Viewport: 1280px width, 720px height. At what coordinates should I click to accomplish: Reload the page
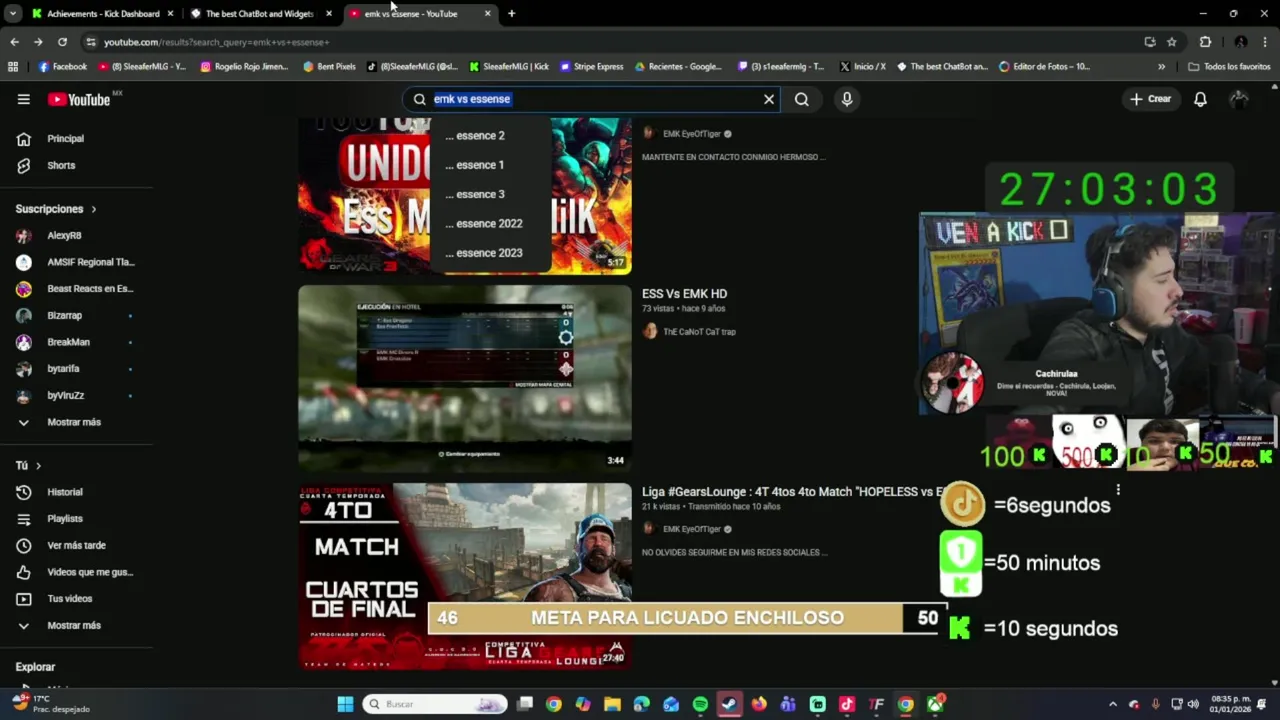click(62, 42)
